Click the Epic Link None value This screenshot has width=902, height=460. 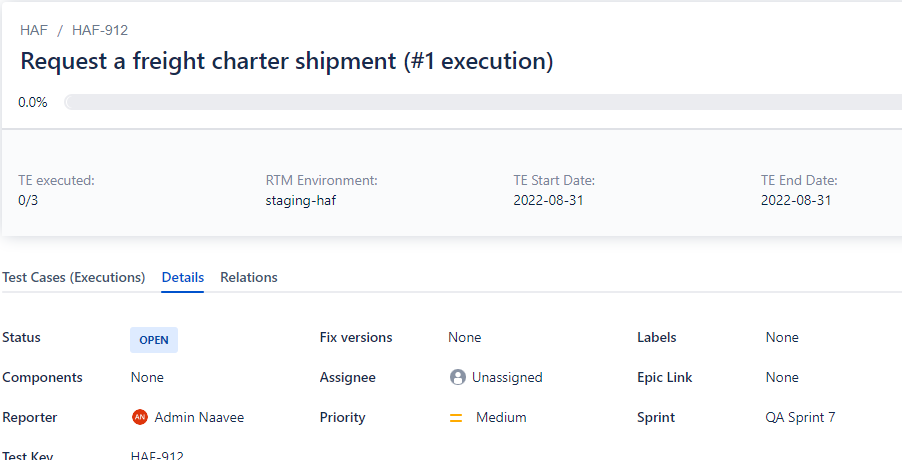pos(782,377)
